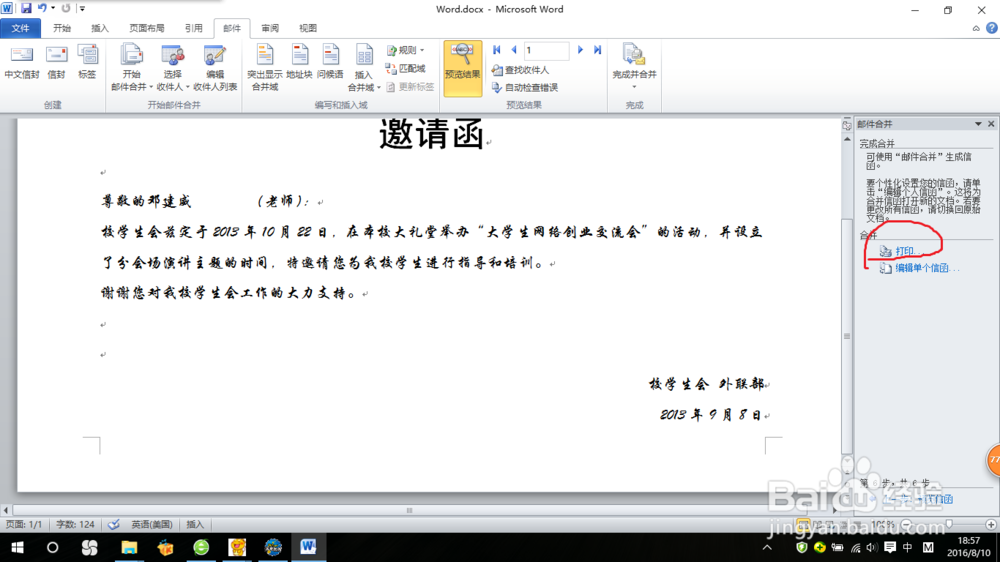Click the Envelopes icon
1000x562 pixels.
coord(56,63)
